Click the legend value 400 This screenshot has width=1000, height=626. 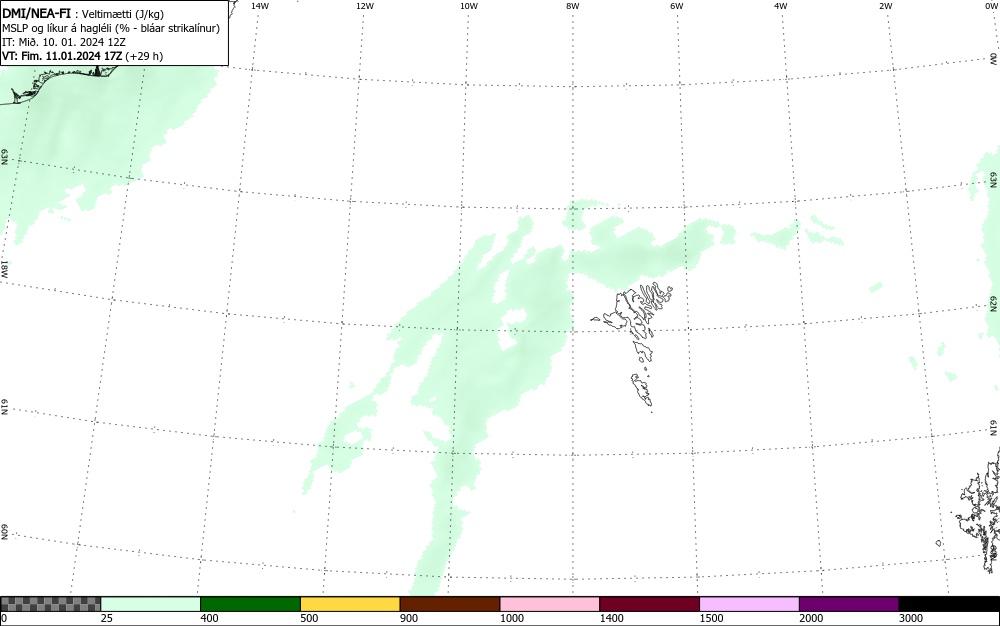209,618
